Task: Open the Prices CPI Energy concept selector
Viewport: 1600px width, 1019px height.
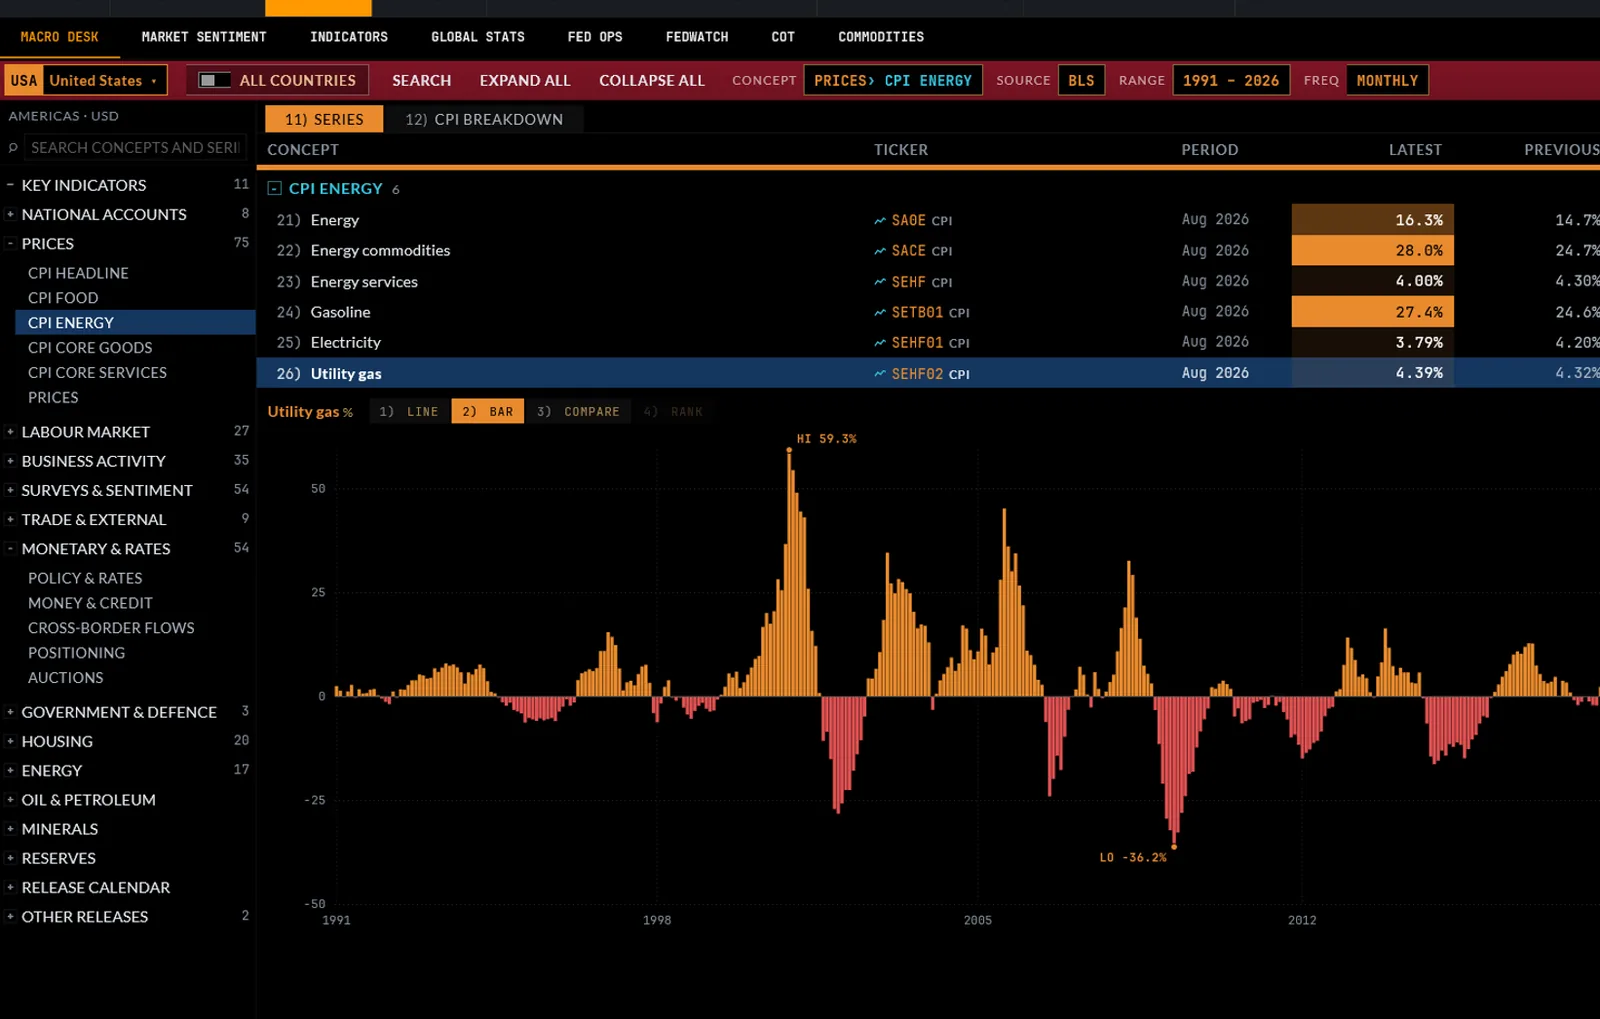Action: pos(893,80)
